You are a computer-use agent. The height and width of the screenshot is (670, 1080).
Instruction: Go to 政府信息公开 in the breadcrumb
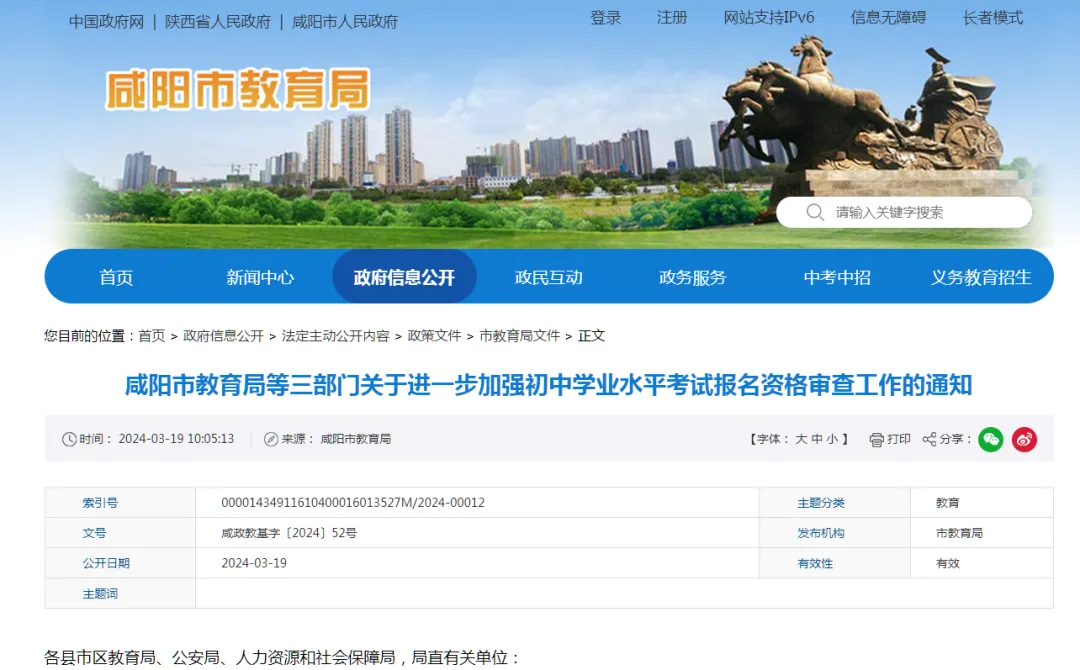click(x=223, y=336)
